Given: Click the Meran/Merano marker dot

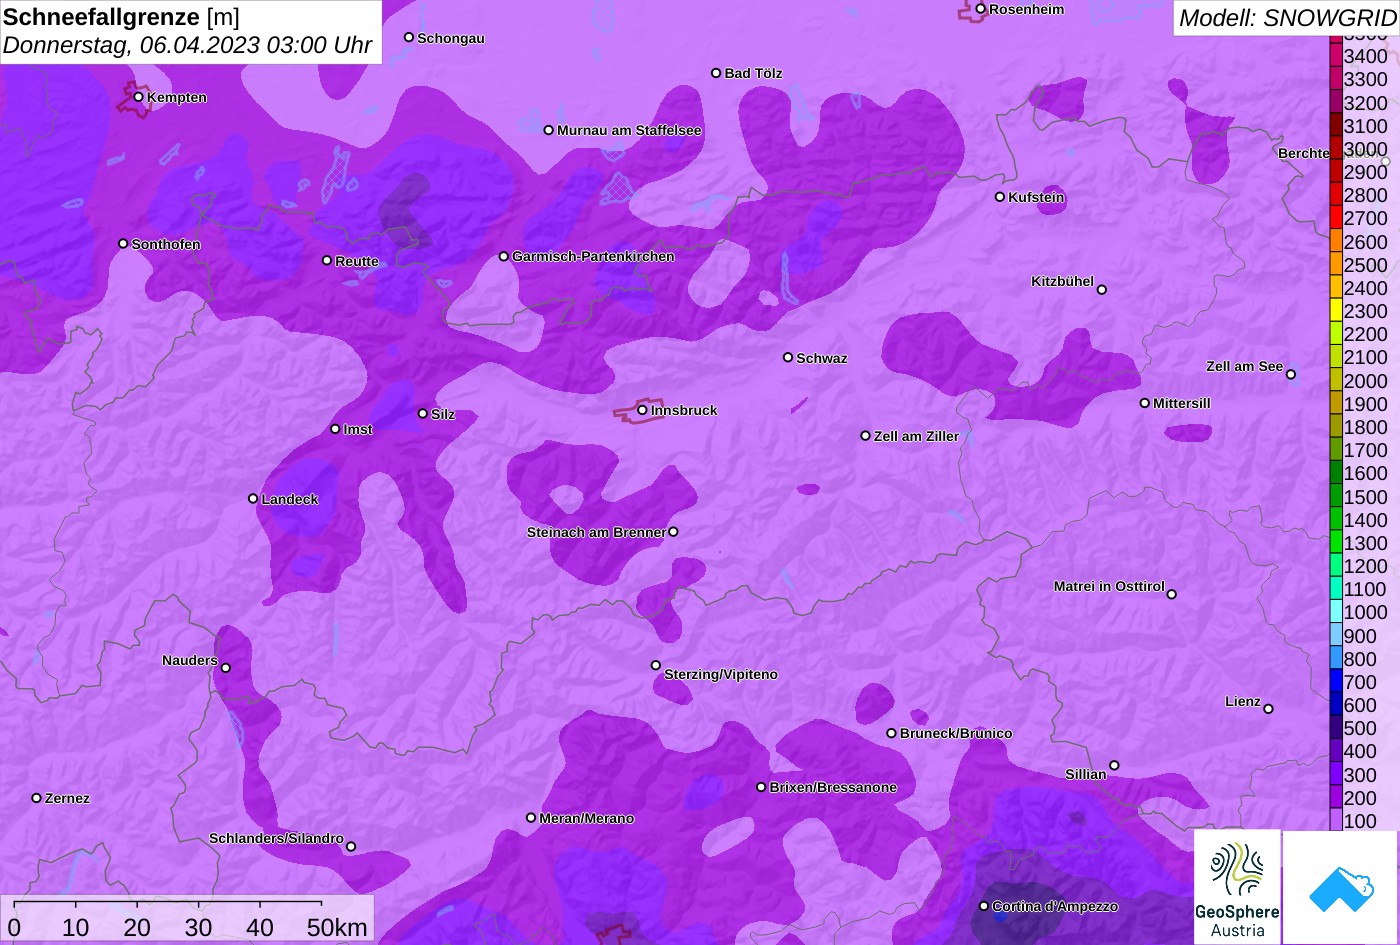Looking at the screenshot, I should tap(531, 818).
